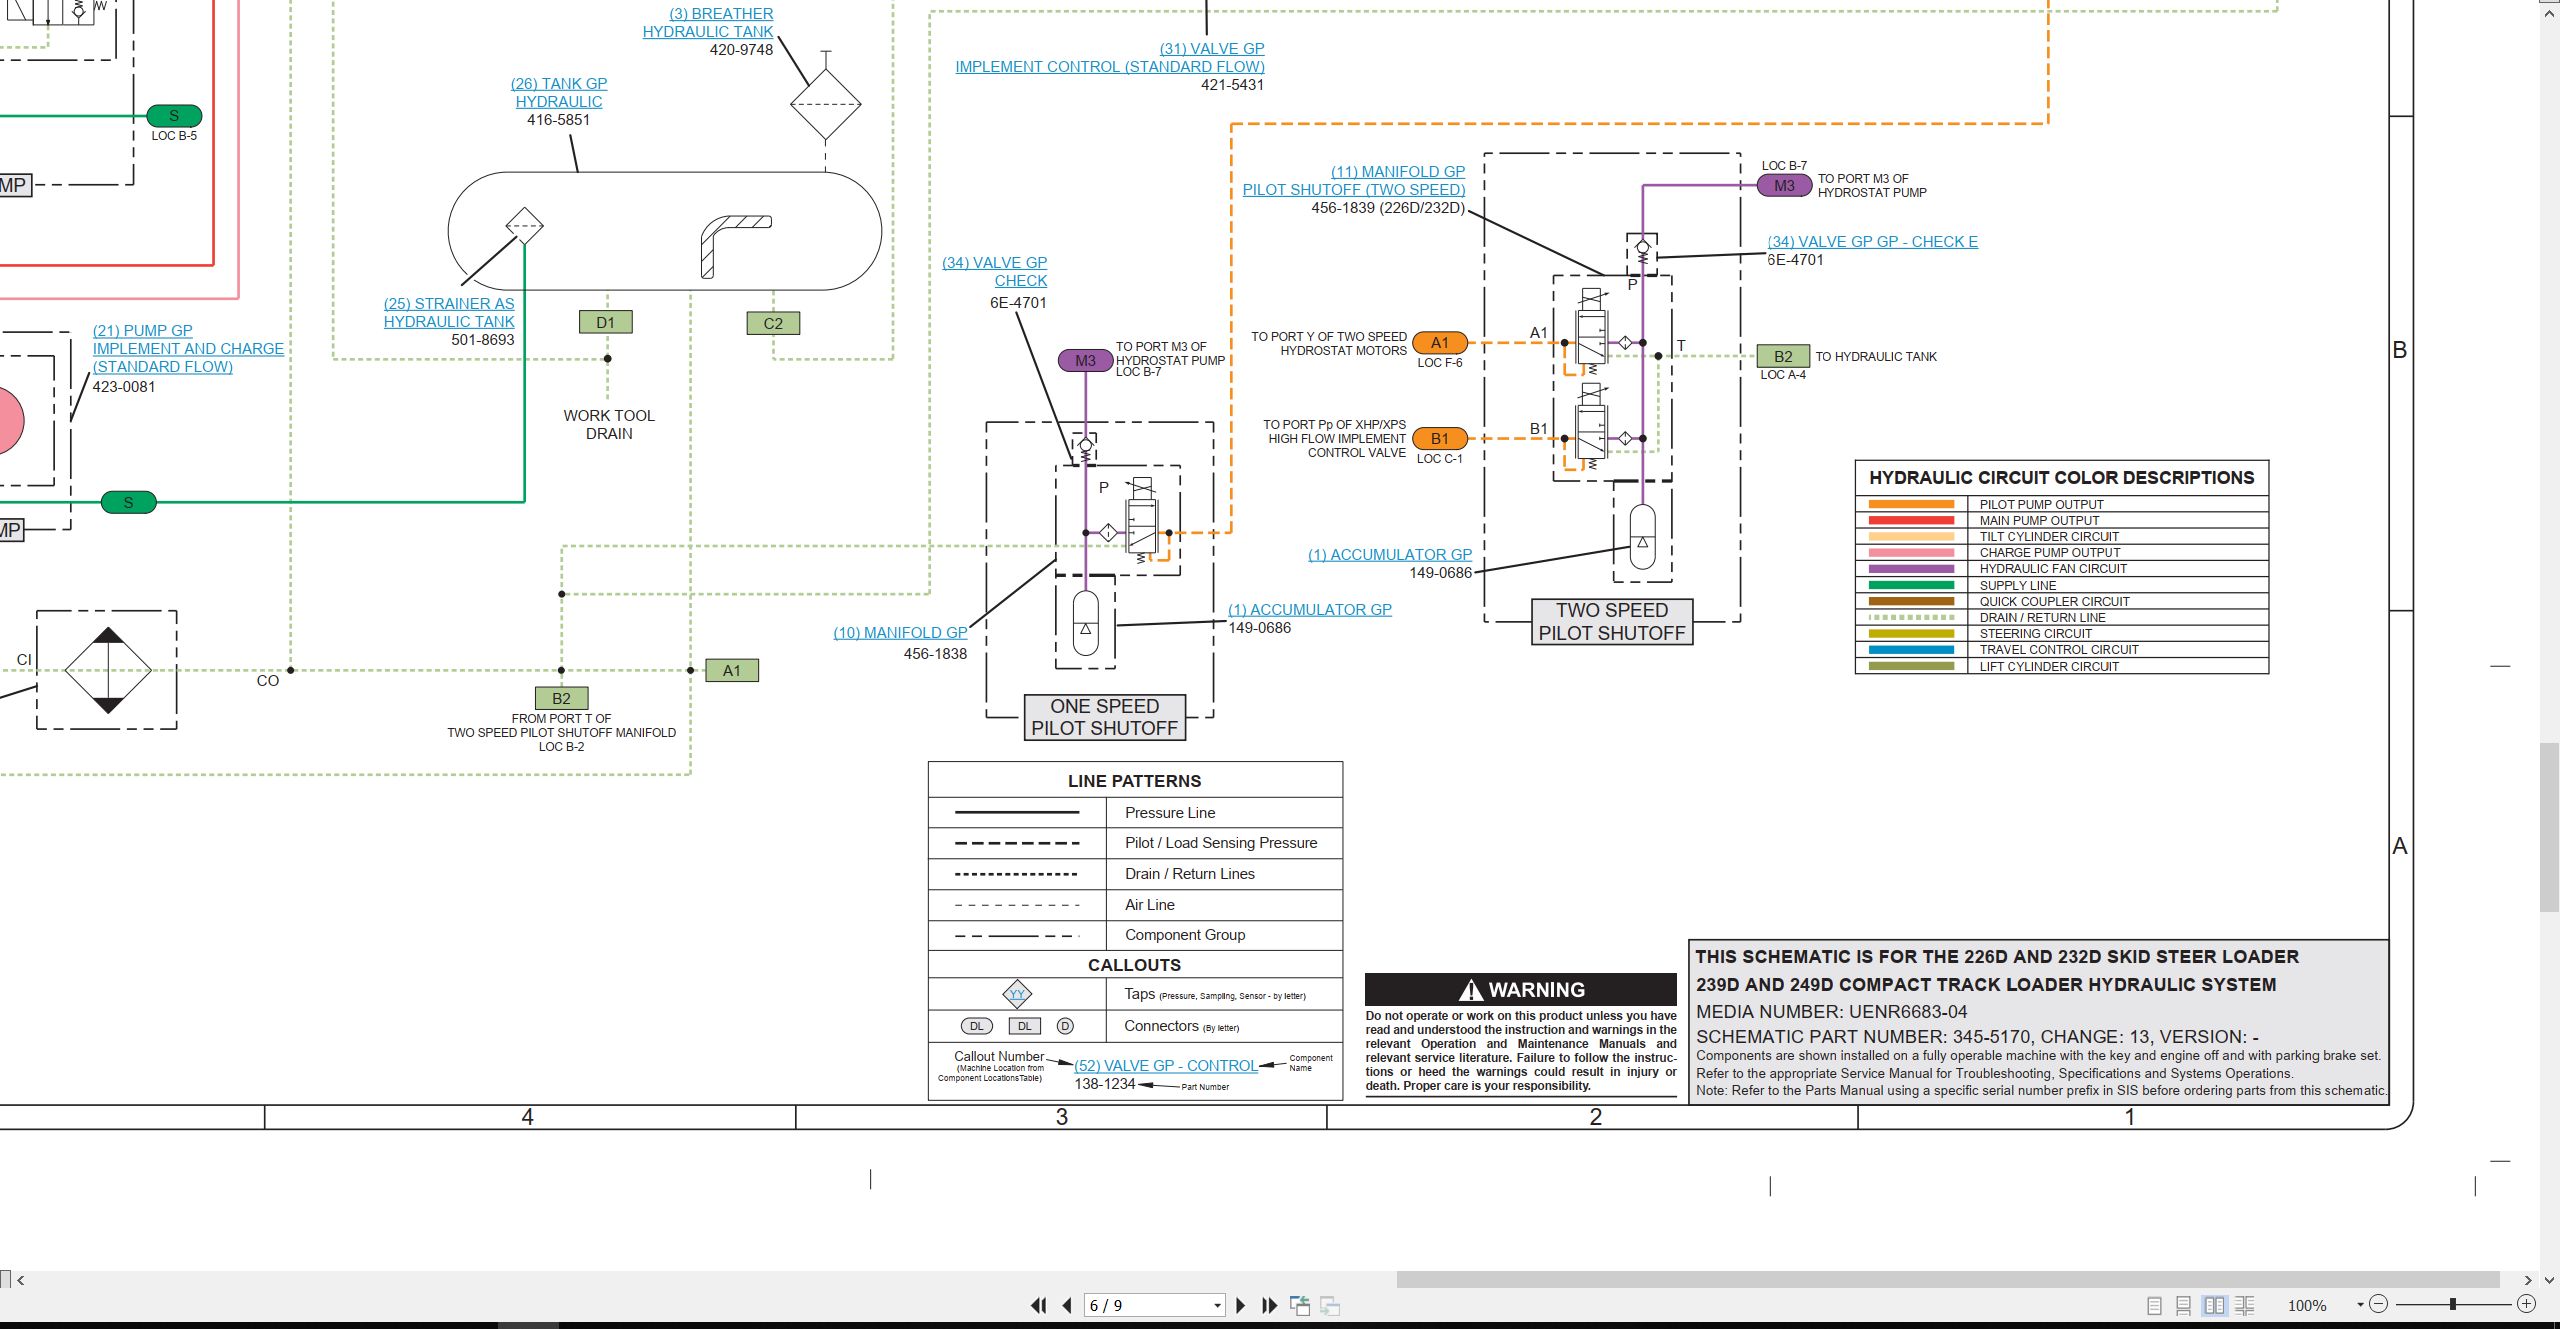Click the Work Tool Drain label
This screenshot has height=1329, width=2560.
point(609,425)
